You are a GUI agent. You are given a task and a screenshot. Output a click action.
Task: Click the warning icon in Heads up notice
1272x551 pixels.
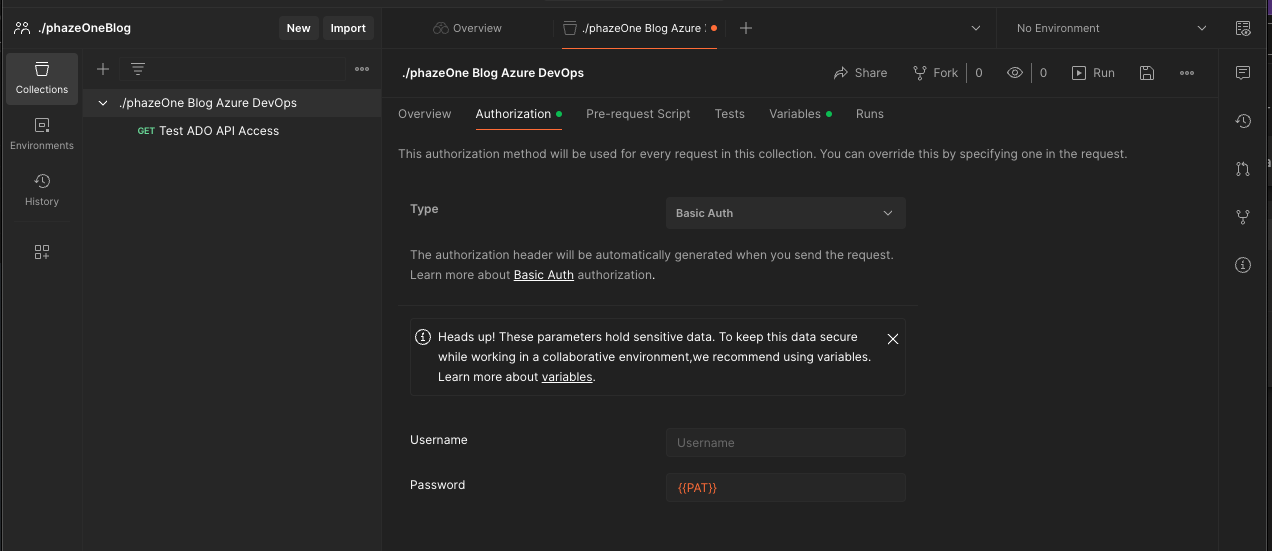pos(423,337)
